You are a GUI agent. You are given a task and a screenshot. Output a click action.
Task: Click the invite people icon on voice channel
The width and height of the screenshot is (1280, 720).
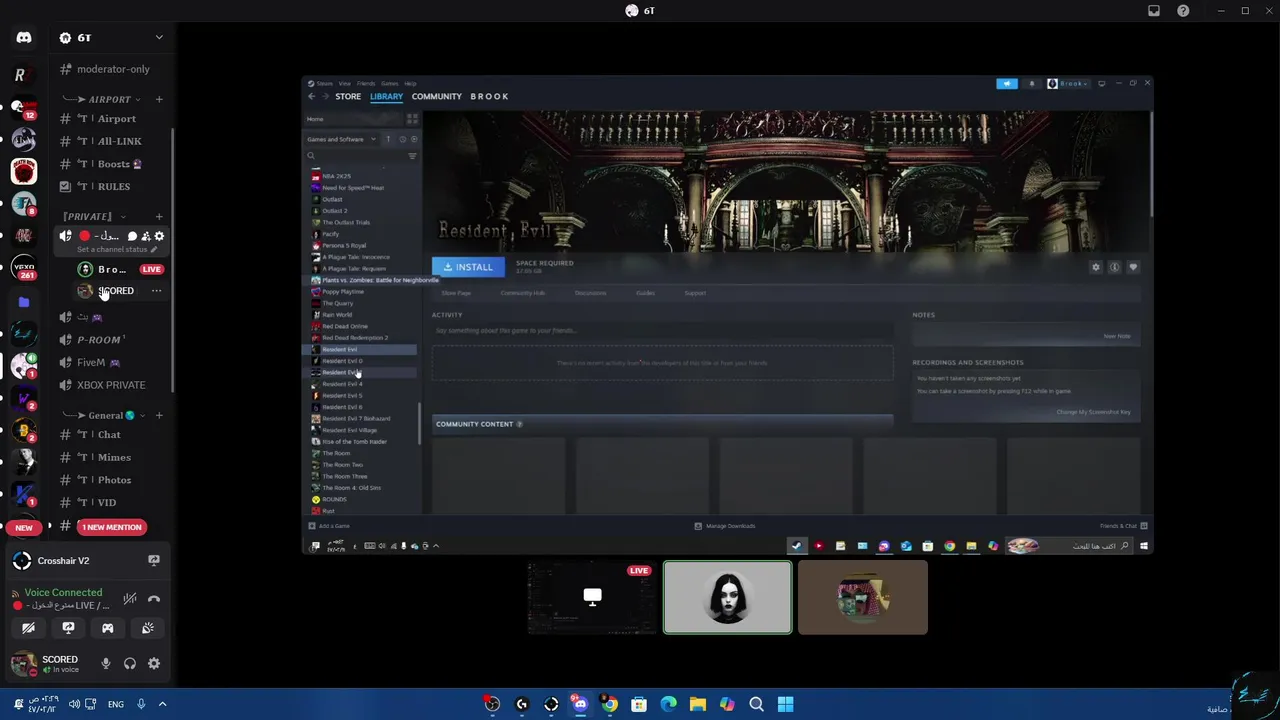click(x=145, y=236)
